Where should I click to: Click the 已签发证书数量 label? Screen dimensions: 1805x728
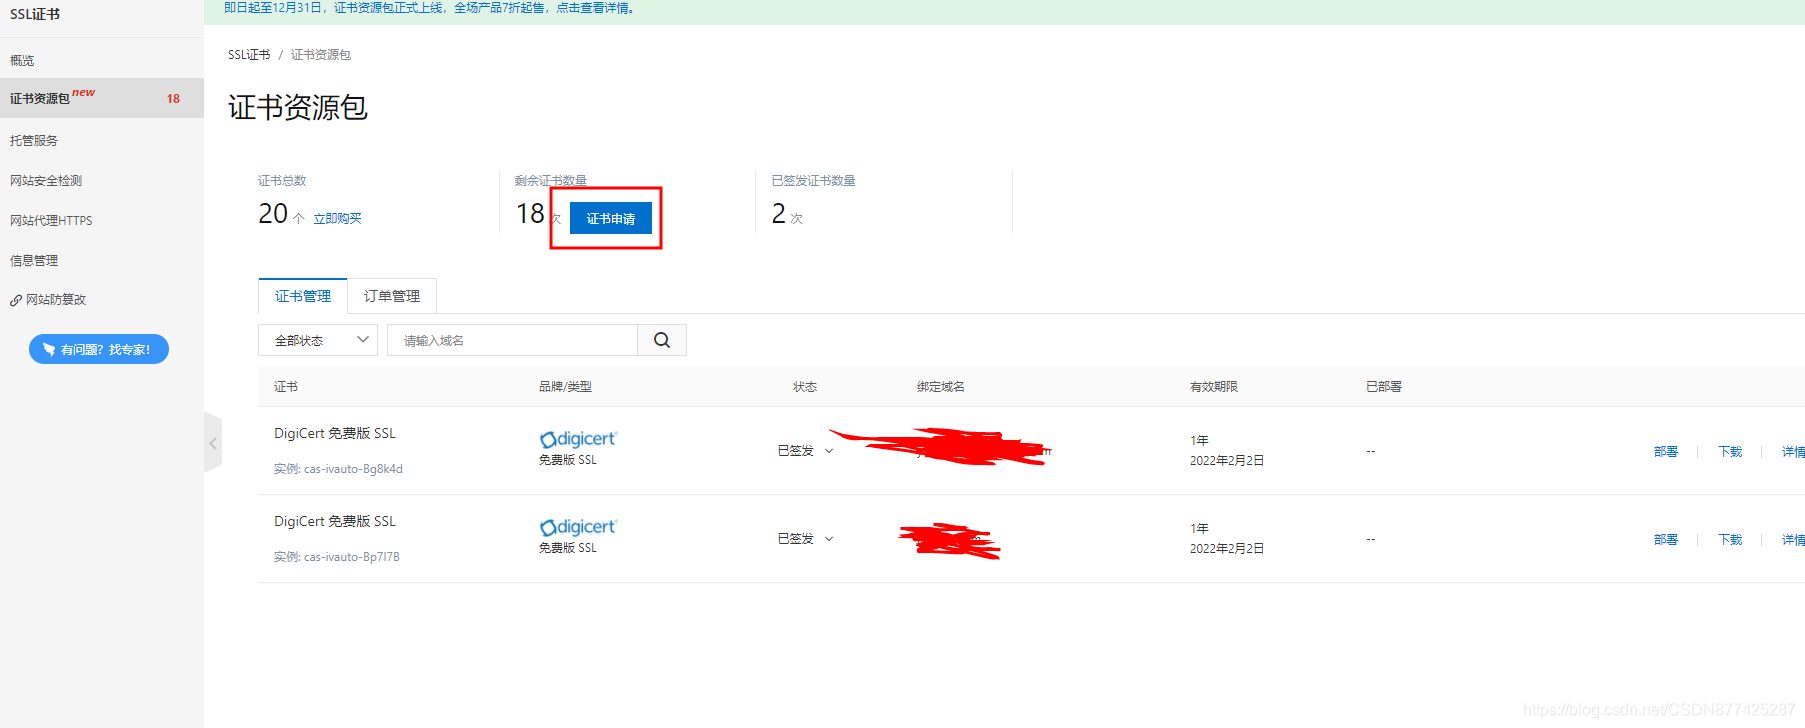click(814, 180)
